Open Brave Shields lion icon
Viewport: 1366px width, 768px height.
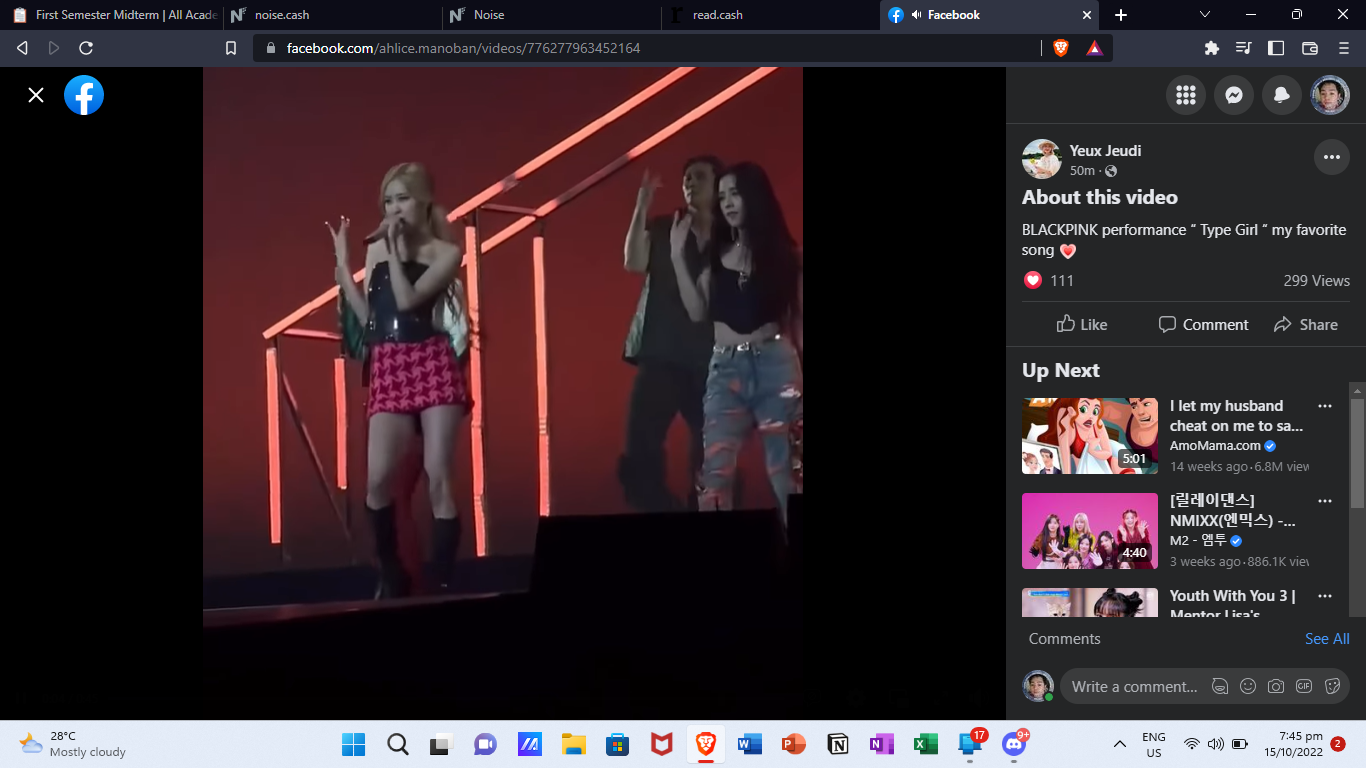pos(1061,48)
